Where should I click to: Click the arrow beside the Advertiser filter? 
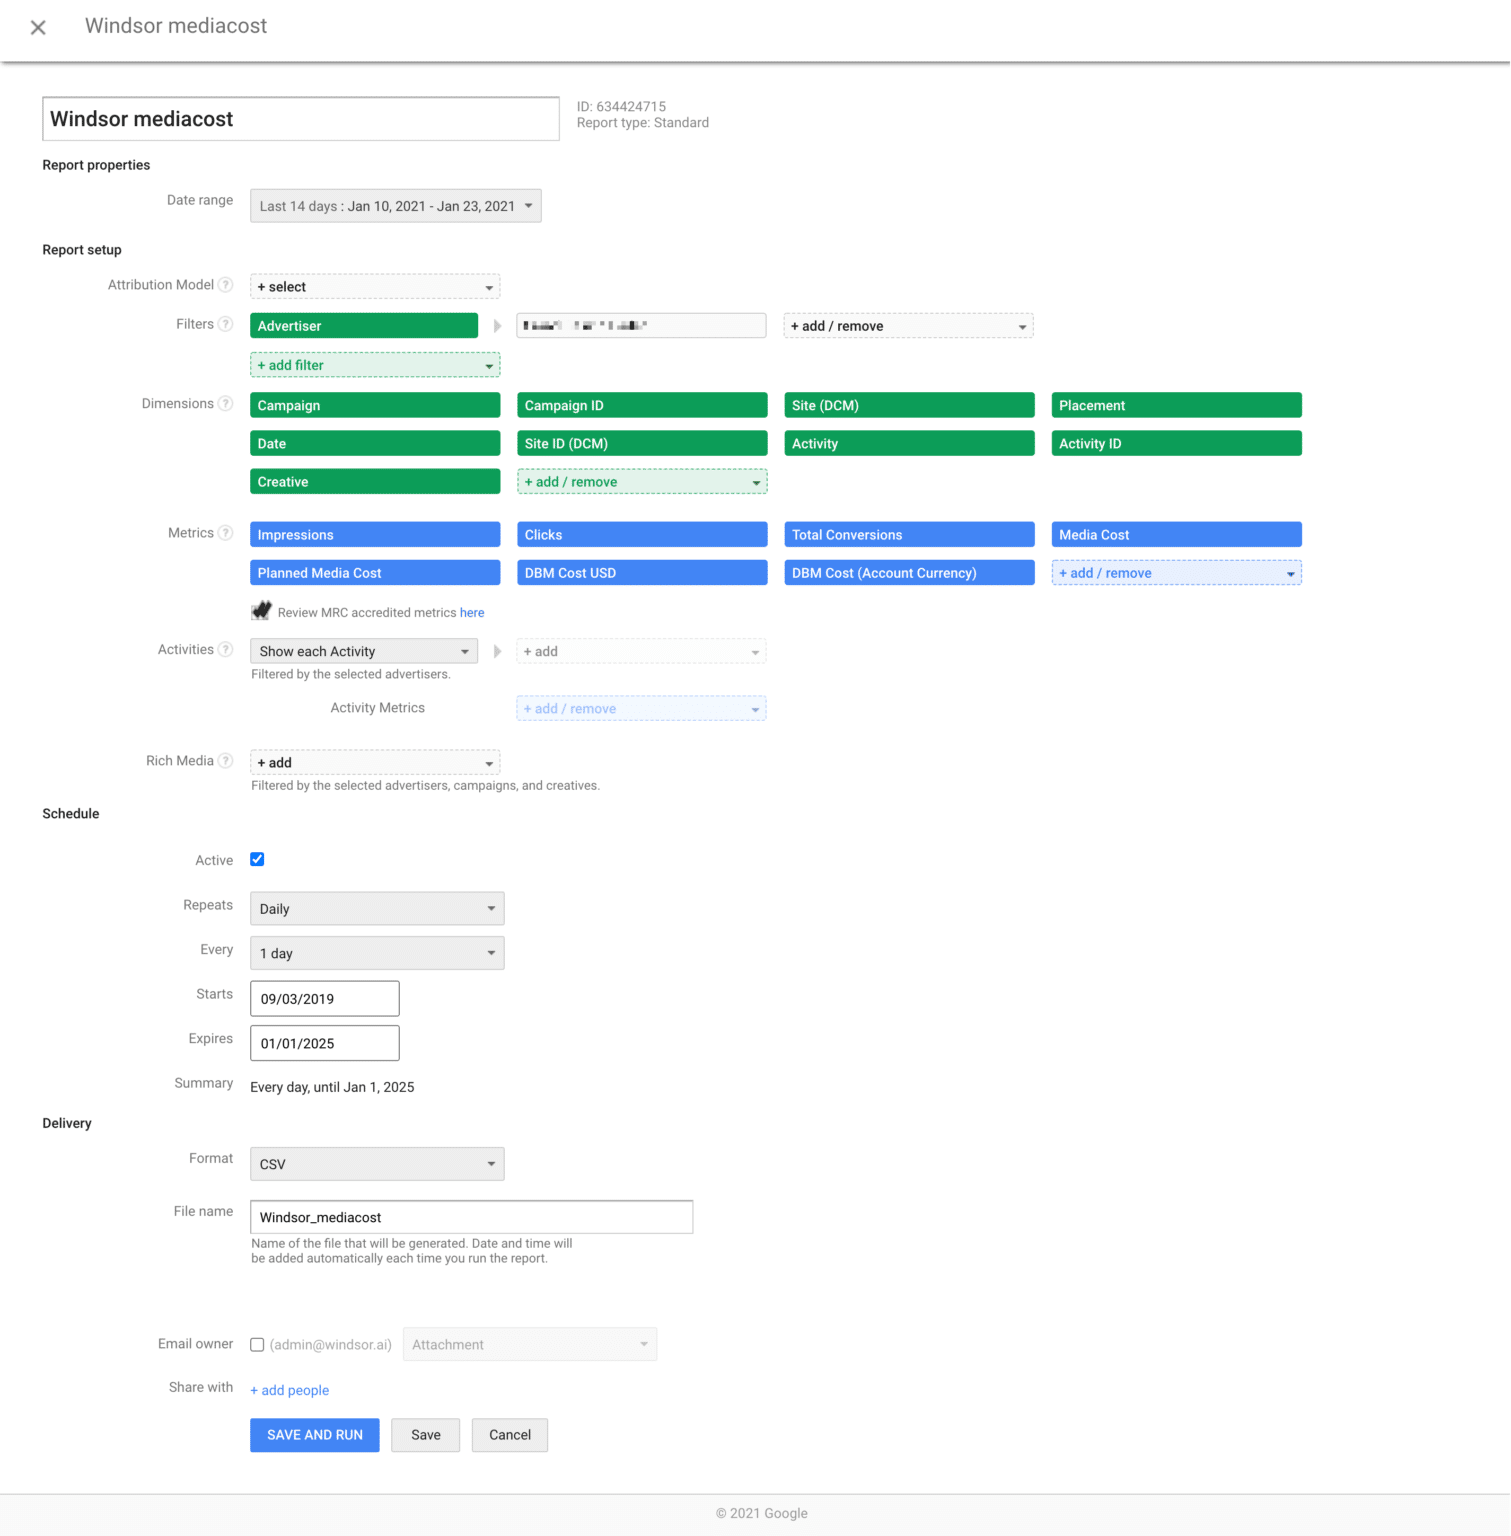pos(498,325)
